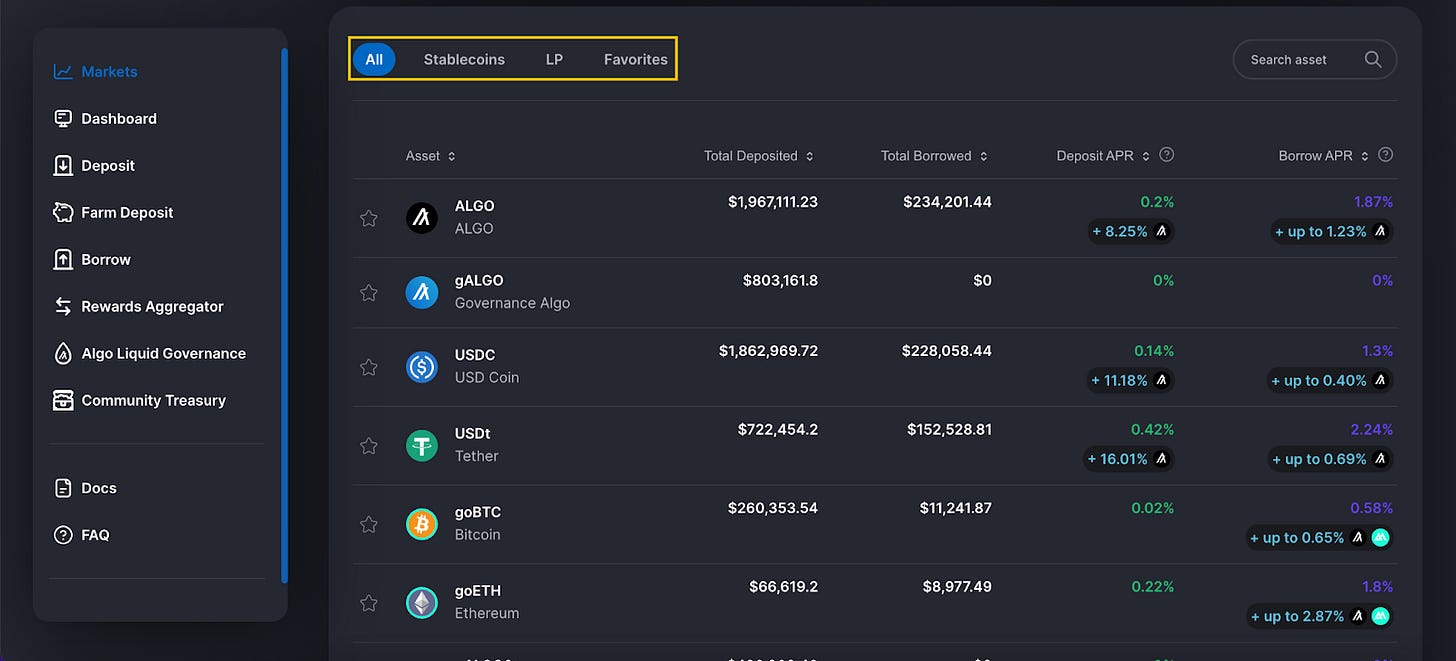The height and width of the screenshot is (661, 1456).
Task: Sort by Borrow APR column
Action: point(1324,156)
